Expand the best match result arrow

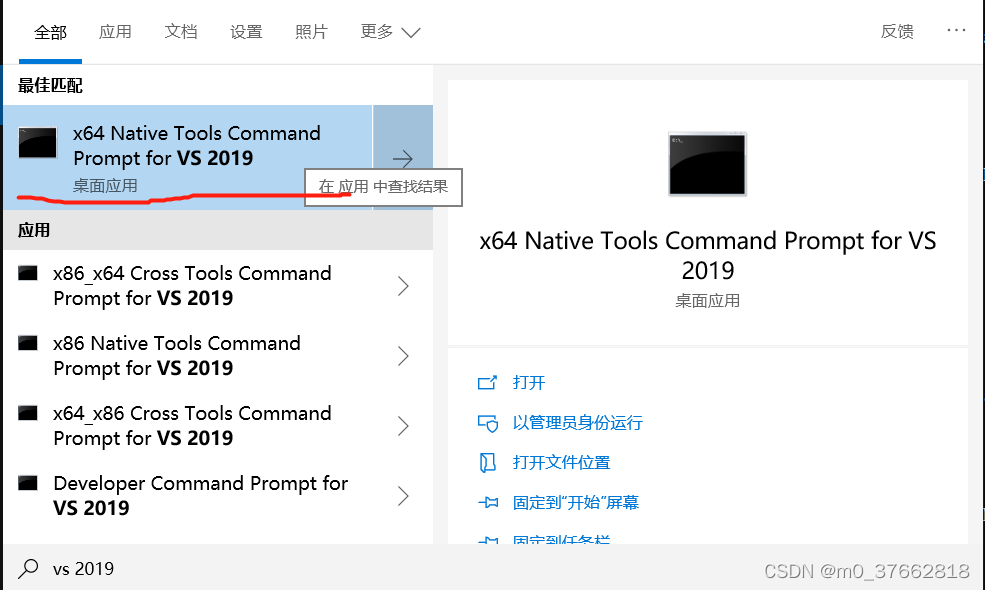(x=402, y=158)
